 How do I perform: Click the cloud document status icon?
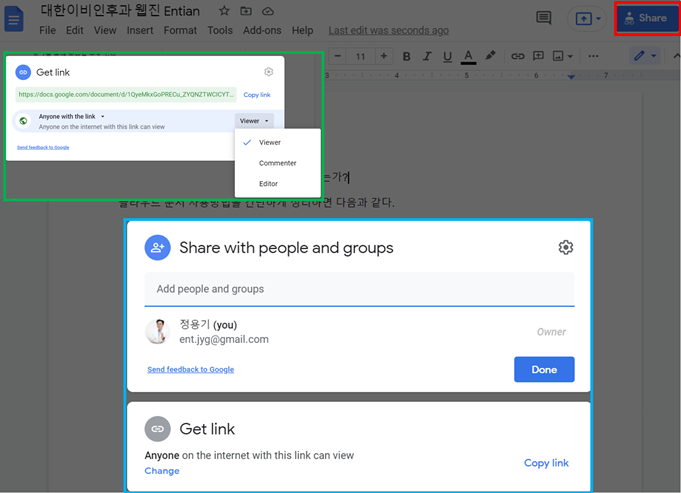(268, 11)
